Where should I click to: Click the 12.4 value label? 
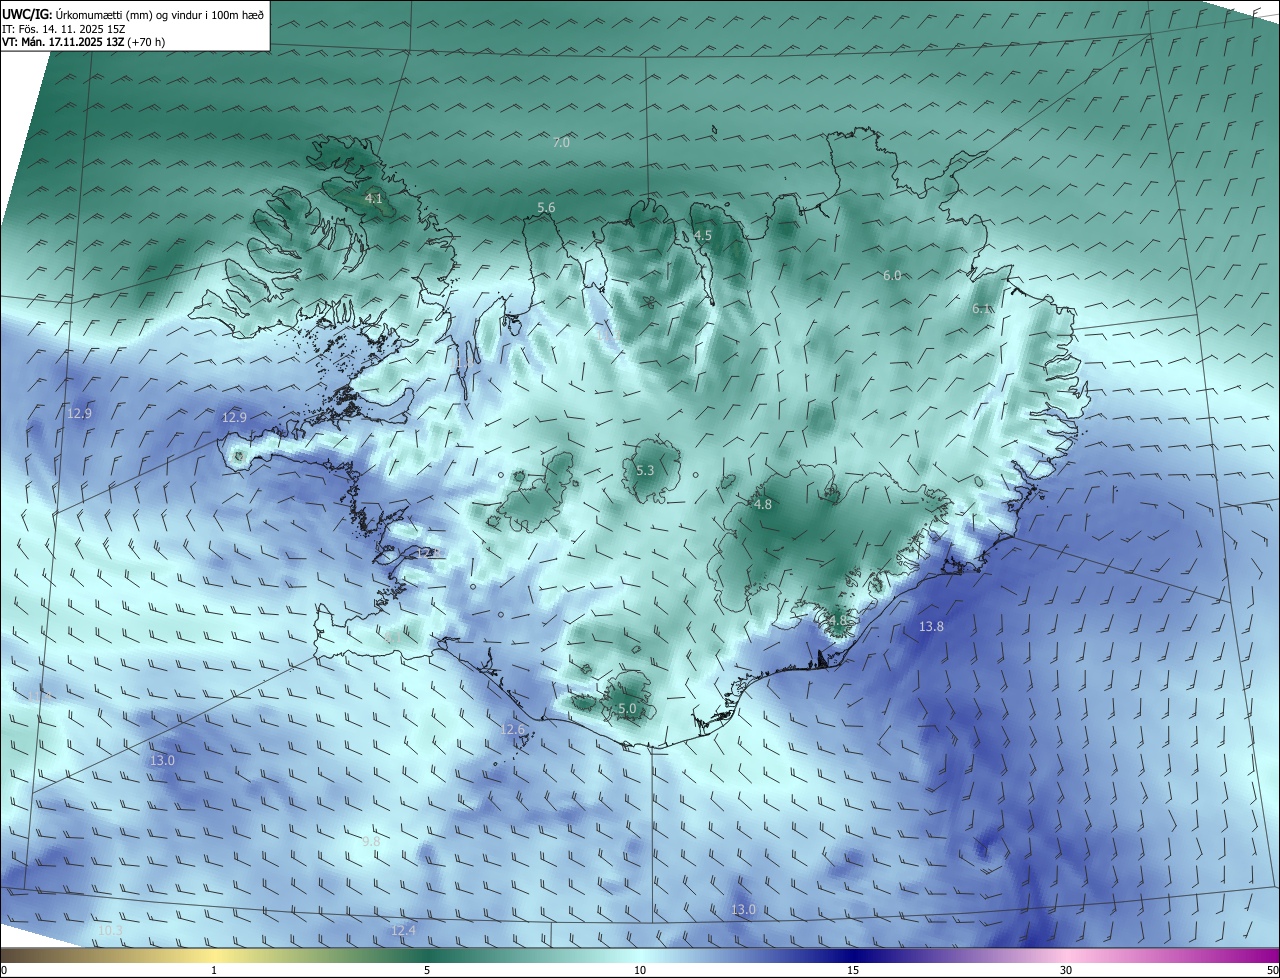[x=403, y=931]
